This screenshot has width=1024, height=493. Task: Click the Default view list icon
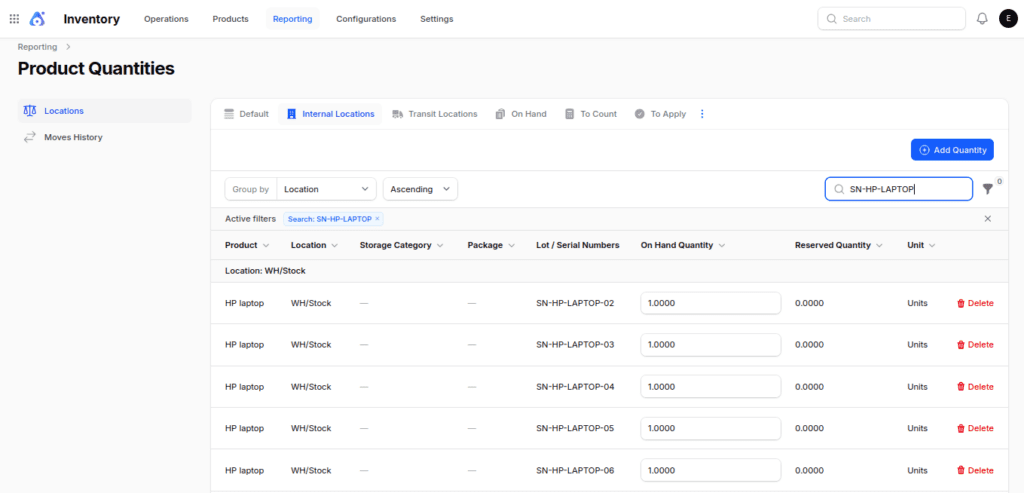pos(229,114)
